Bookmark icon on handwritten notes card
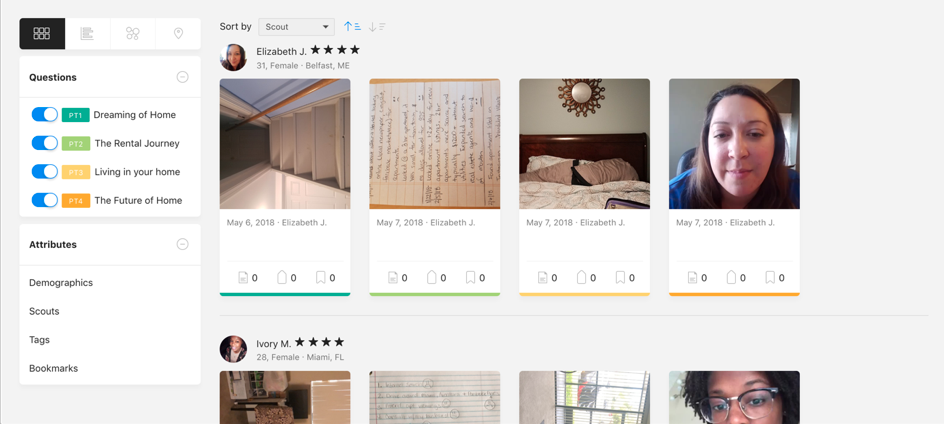This screenshot has width=944, height=424. point(471,277)
